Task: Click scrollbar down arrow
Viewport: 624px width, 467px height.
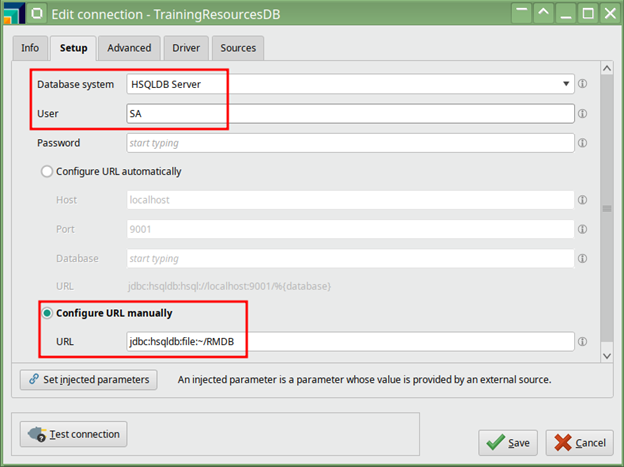Action: (607, 356)
